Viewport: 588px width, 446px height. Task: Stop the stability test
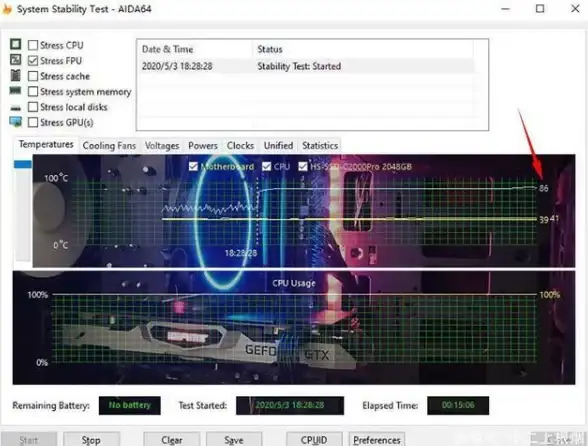(x=91, y=439)
